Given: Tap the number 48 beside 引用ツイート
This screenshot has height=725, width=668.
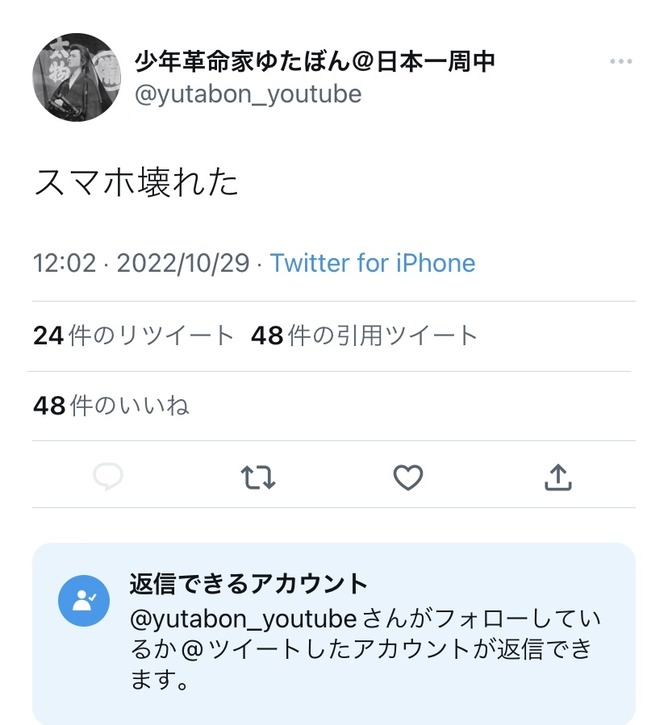Looking at the screenshot, I should click(267, 336).
